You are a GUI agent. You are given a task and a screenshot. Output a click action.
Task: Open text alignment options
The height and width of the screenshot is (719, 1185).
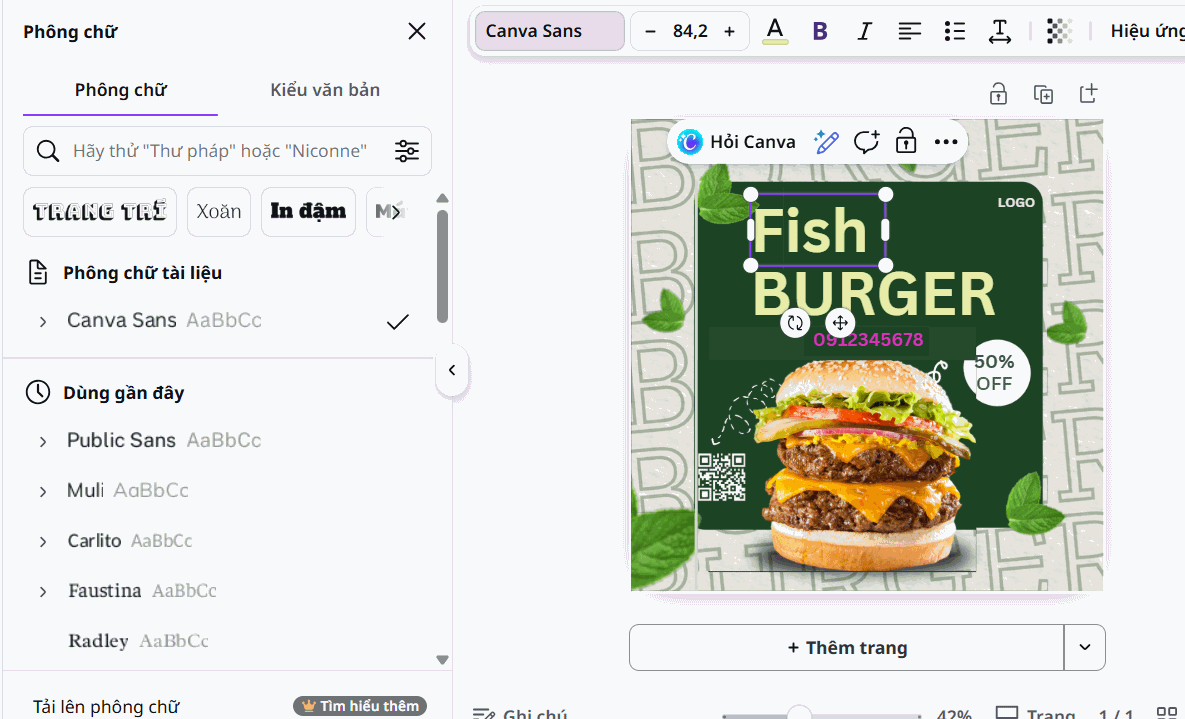point(909,31)
